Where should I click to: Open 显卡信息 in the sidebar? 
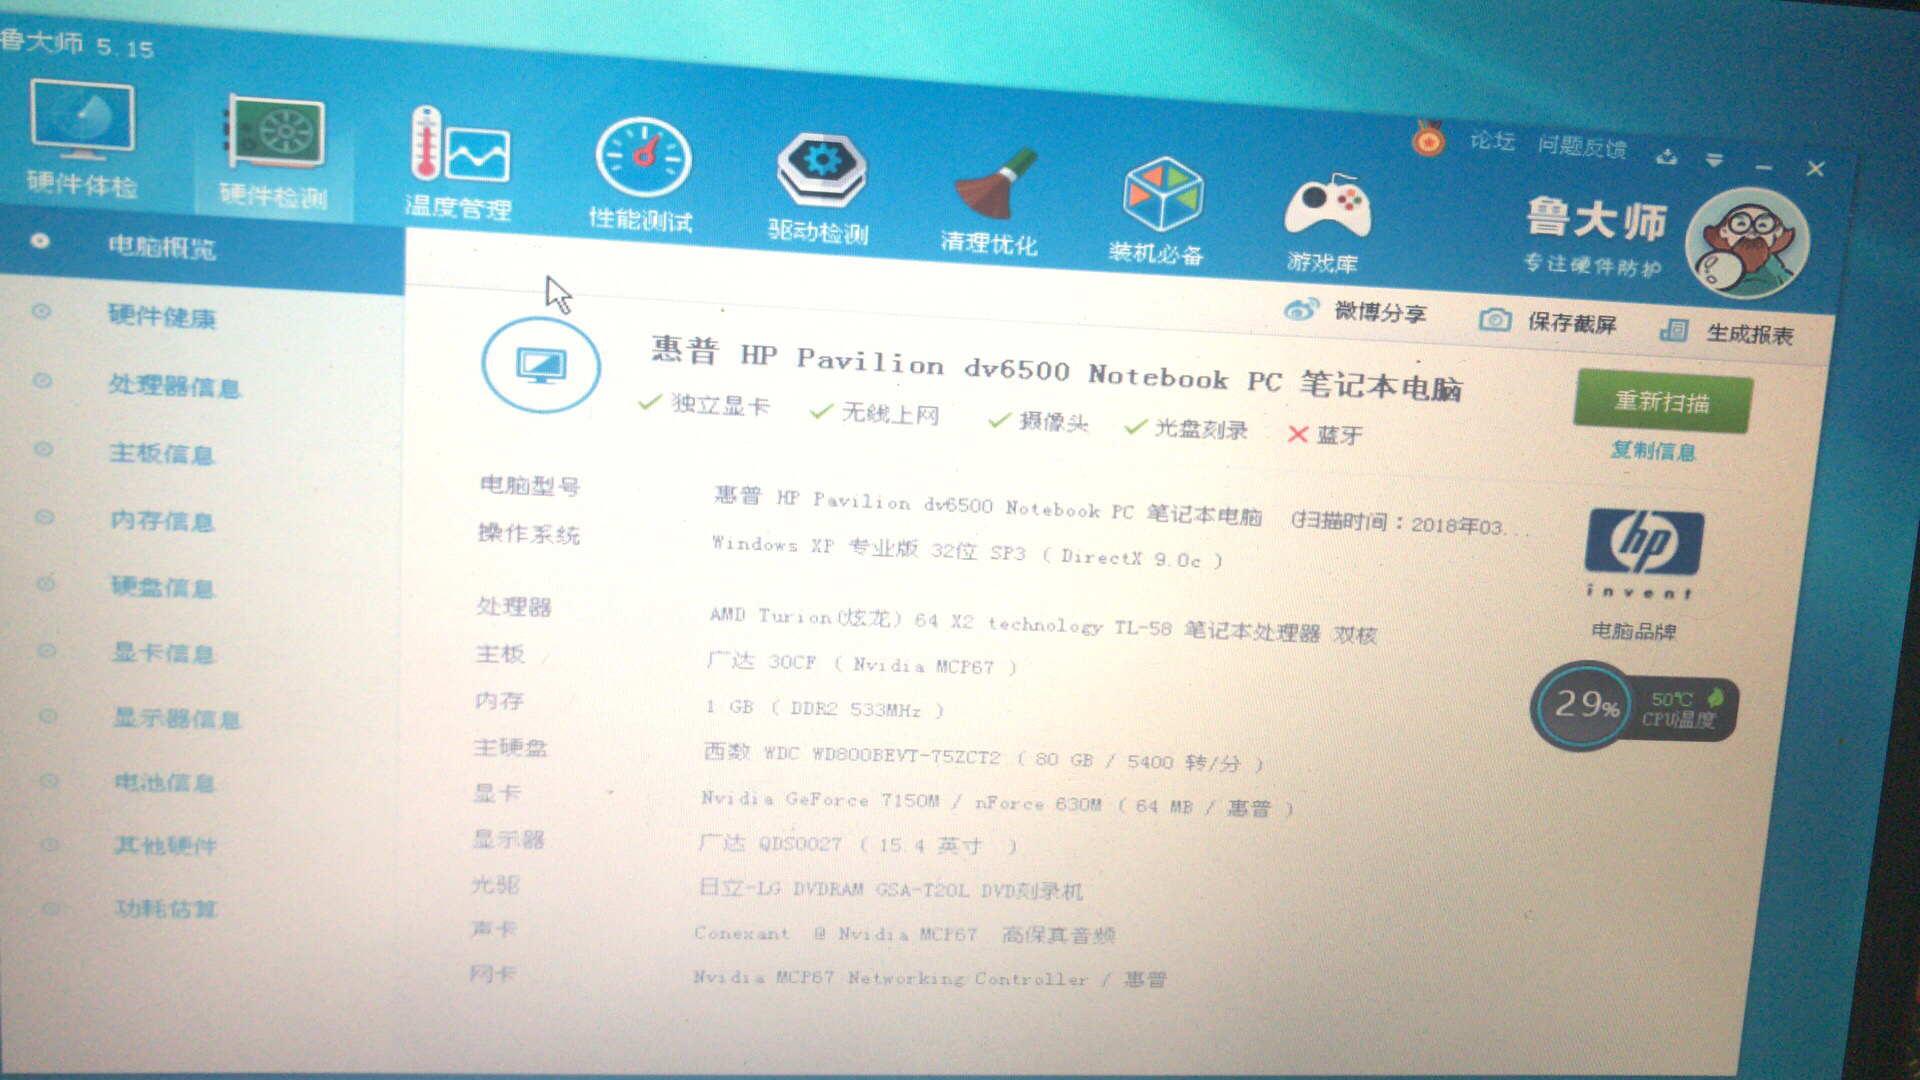[x=164, y=653]
